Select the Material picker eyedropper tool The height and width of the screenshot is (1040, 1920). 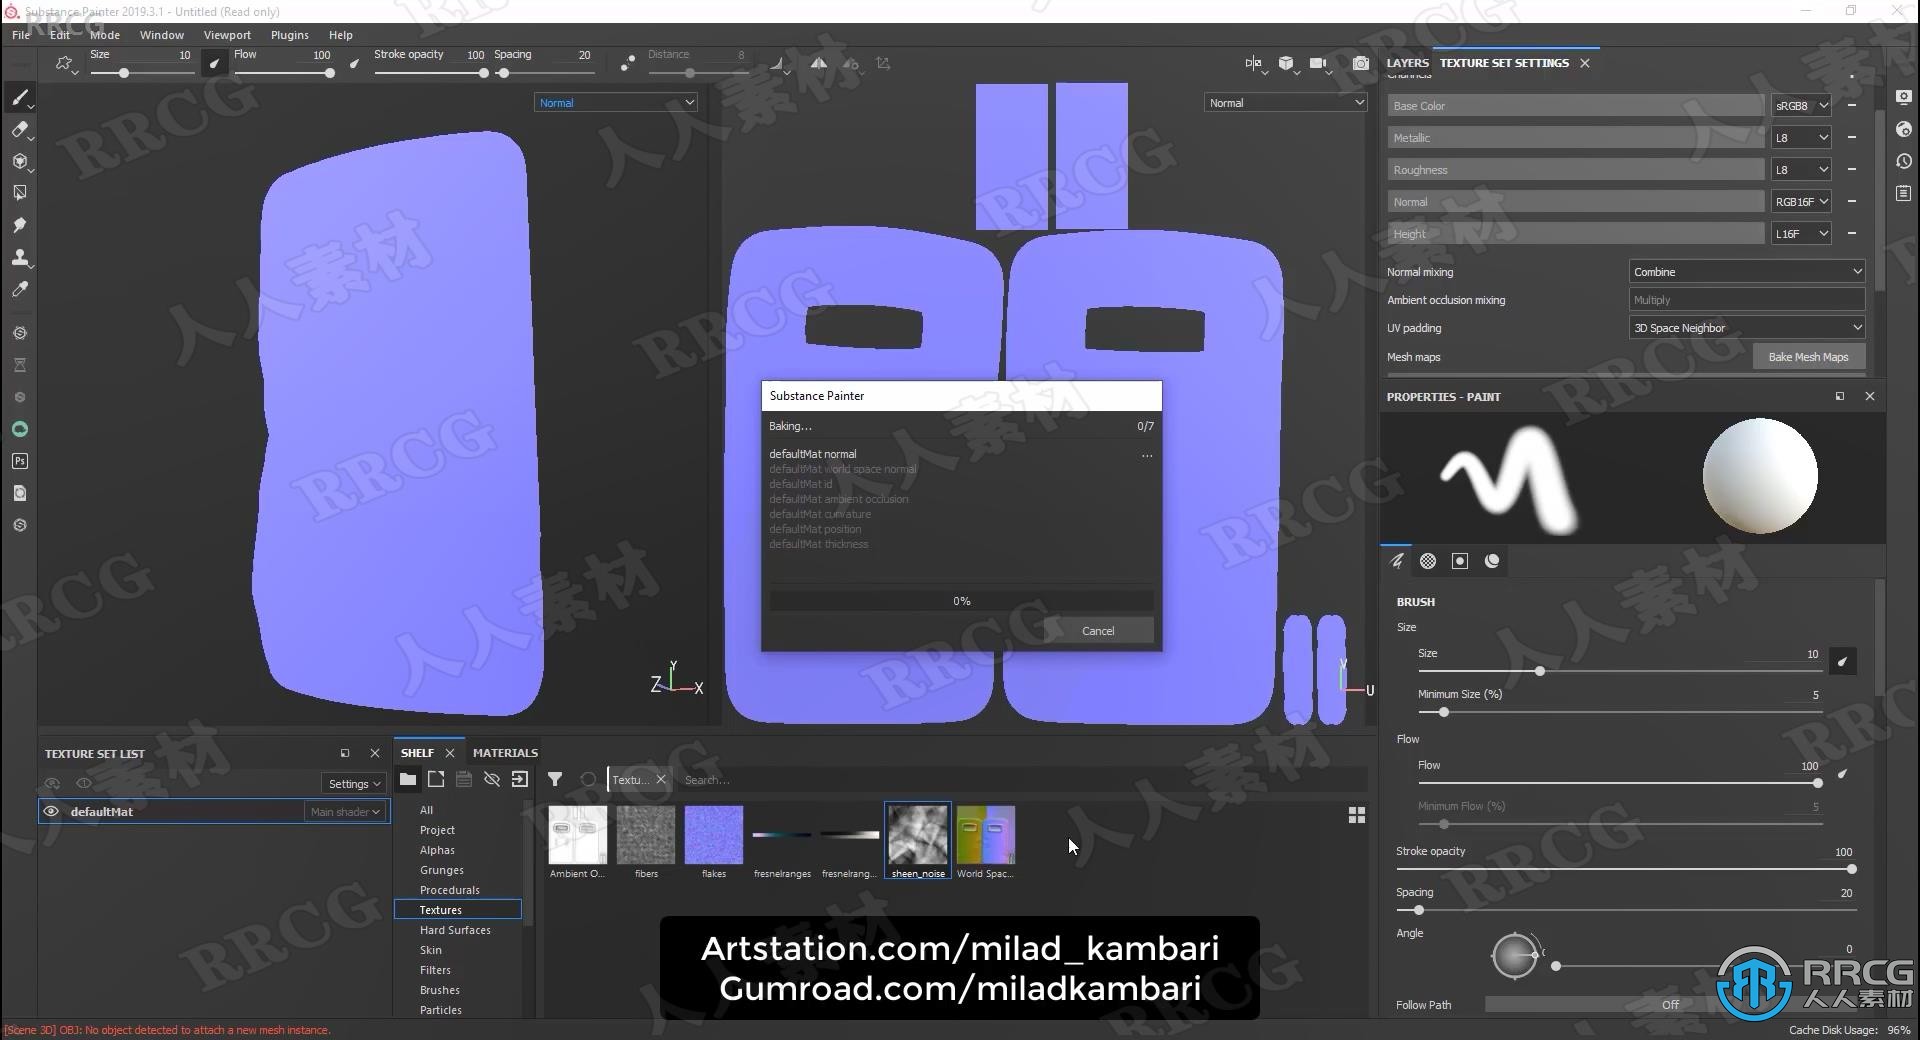[19, 289]
